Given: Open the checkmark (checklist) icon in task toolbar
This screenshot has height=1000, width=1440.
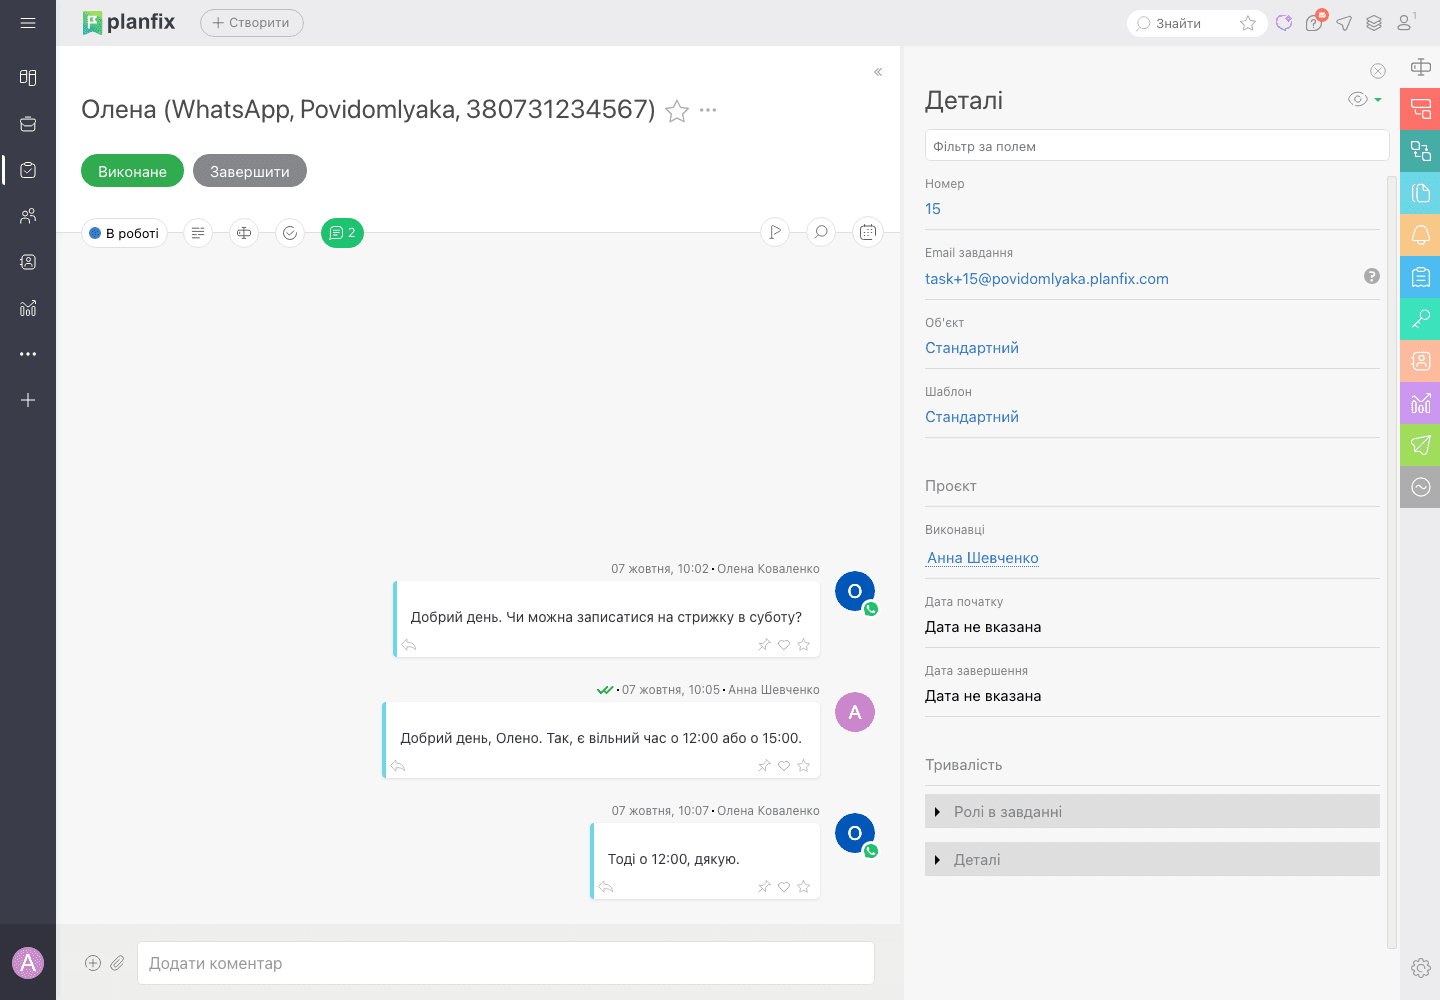Looking at the screenshot, I should pos(290,233).
